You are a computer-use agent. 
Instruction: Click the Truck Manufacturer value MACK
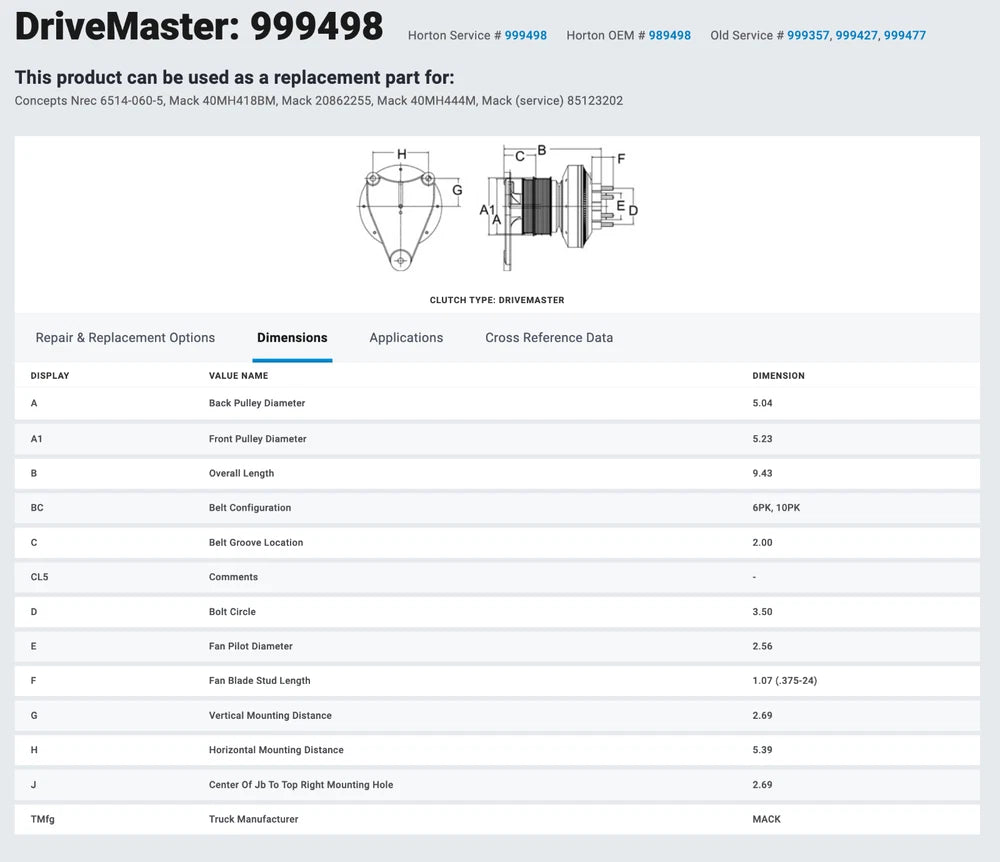tap(766, 819)
